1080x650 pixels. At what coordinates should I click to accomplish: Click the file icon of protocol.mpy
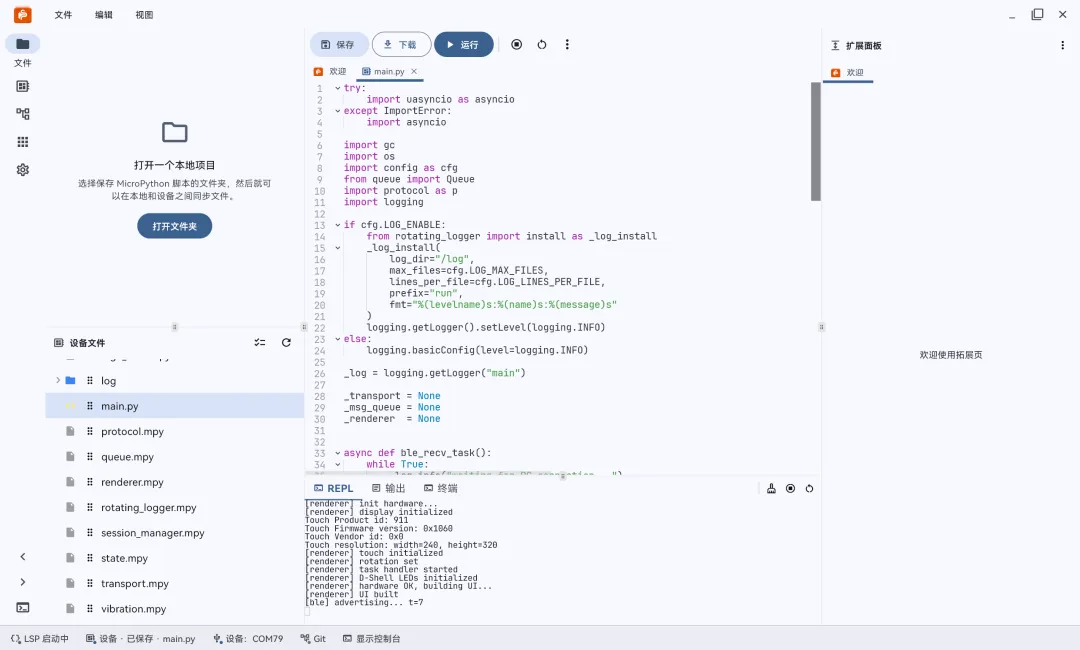coord(70,431)
